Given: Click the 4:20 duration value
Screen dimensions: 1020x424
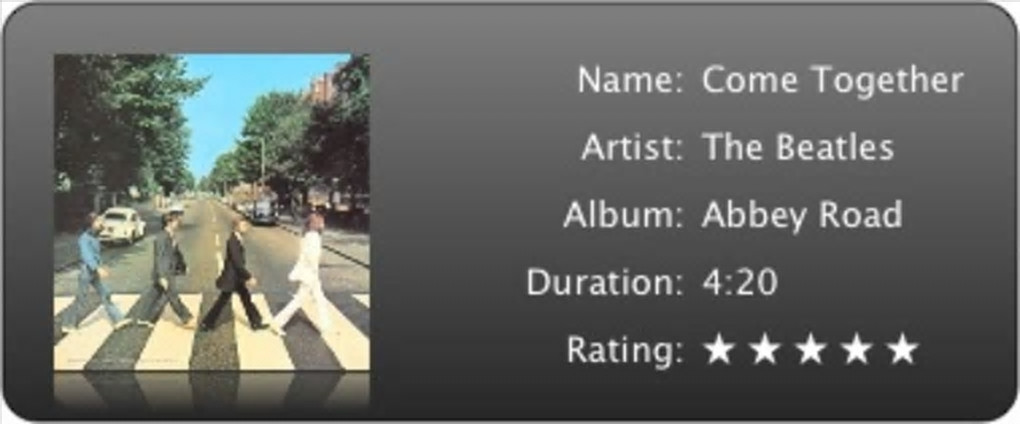Looking at the screenshot, I should pos(740,283).
